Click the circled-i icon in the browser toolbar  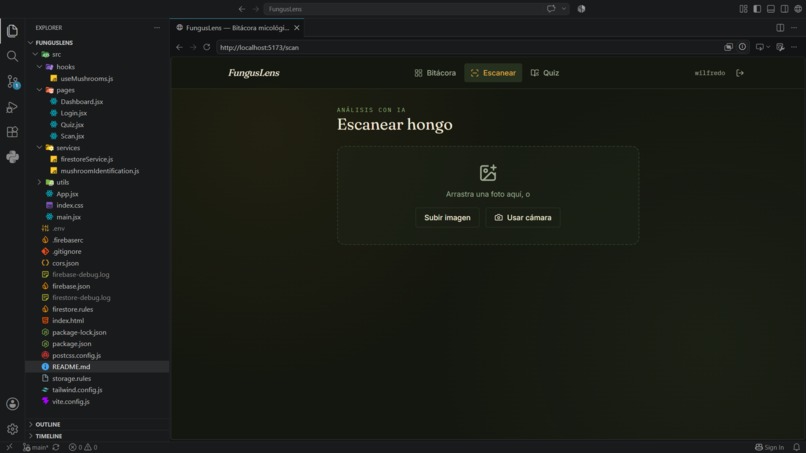(742, 47)
